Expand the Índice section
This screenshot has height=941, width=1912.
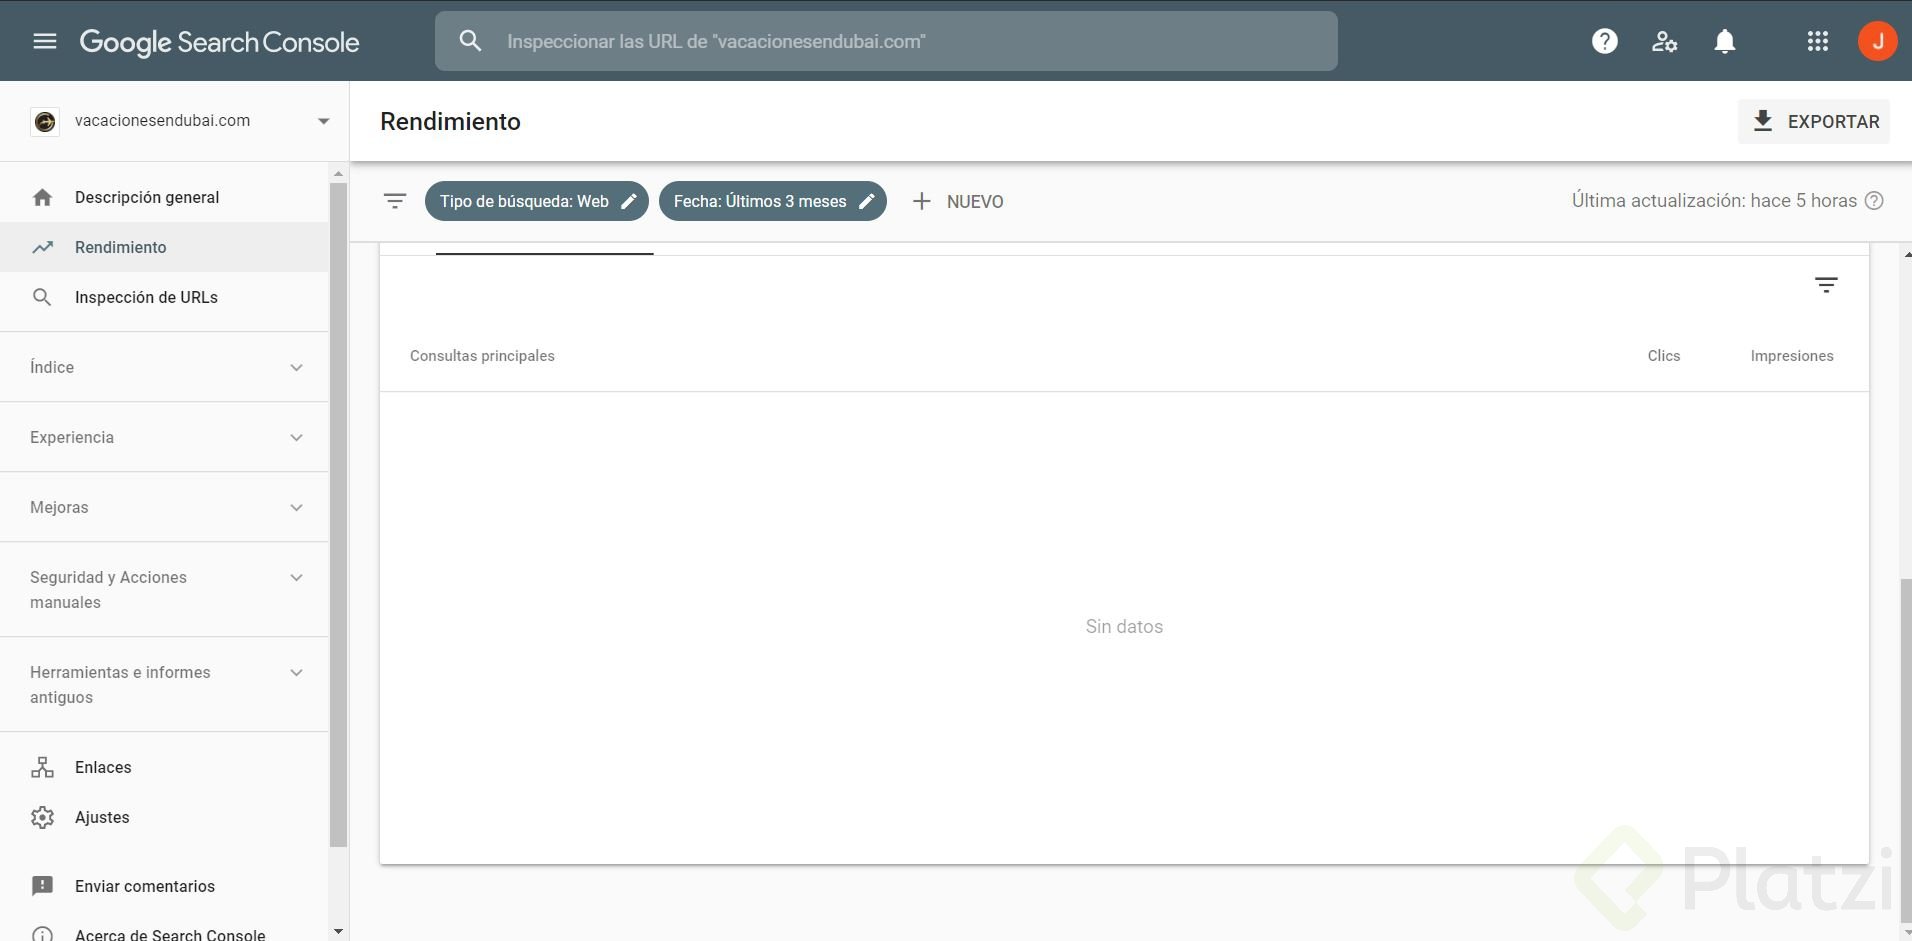coord(165,367)
